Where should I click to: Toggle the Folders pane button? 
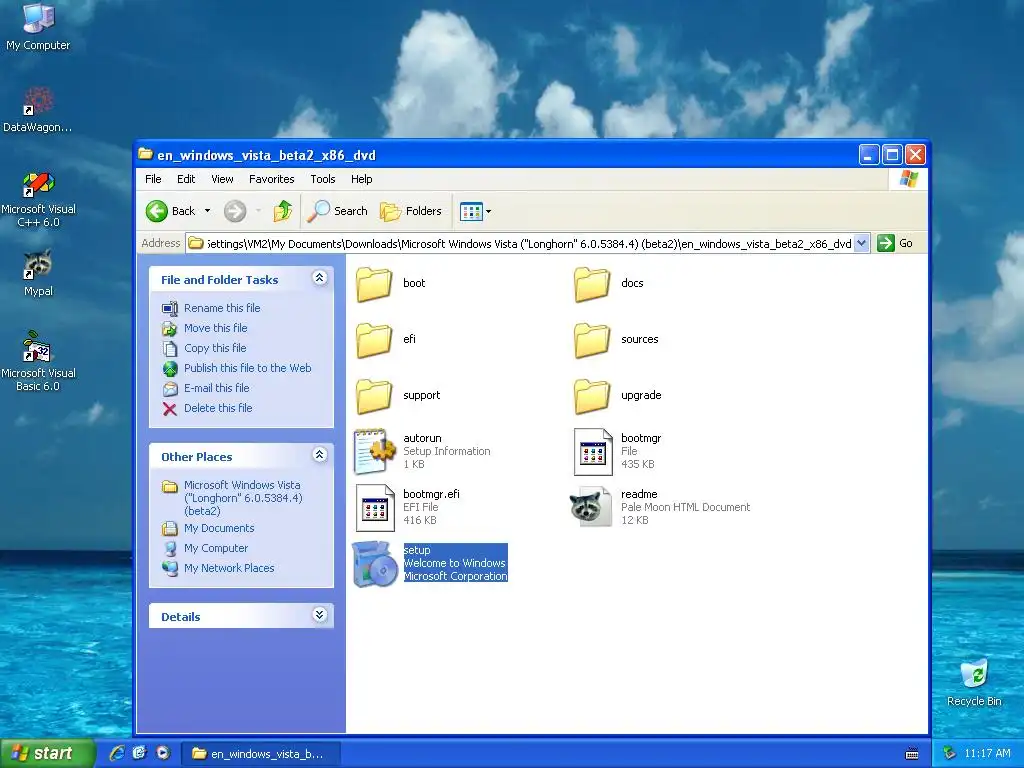(411, 211)
